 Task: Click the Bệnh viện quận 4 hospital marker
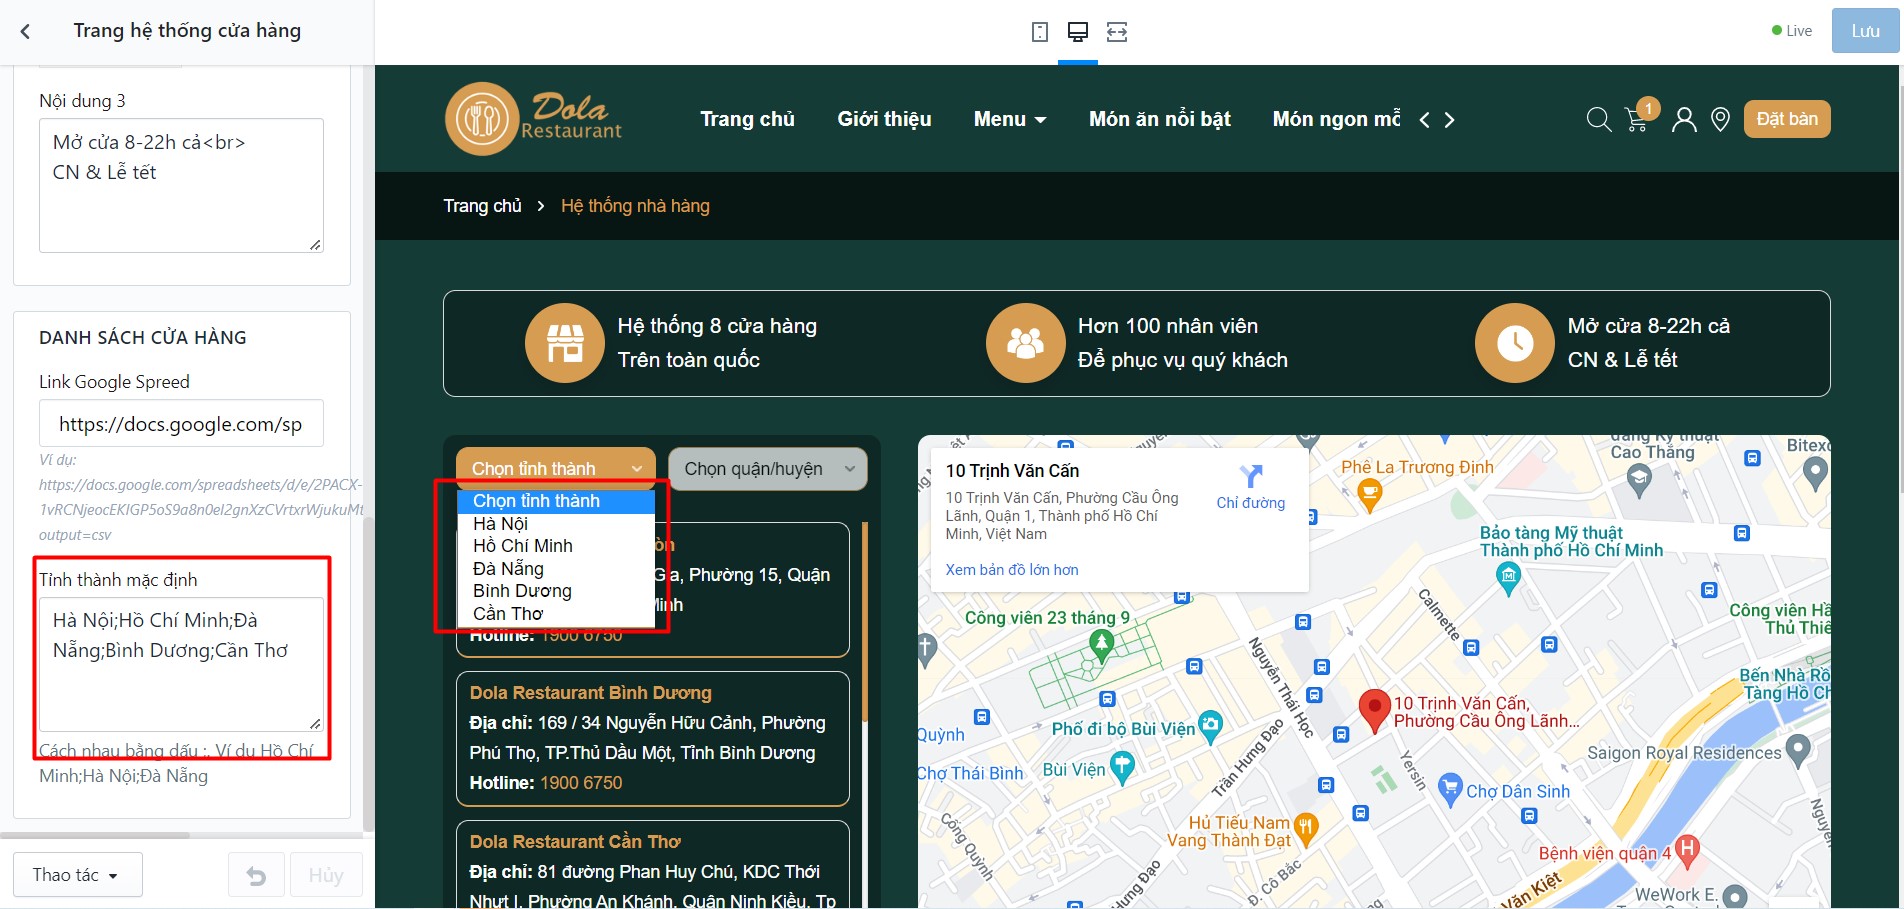click(x=1687, y=850)
